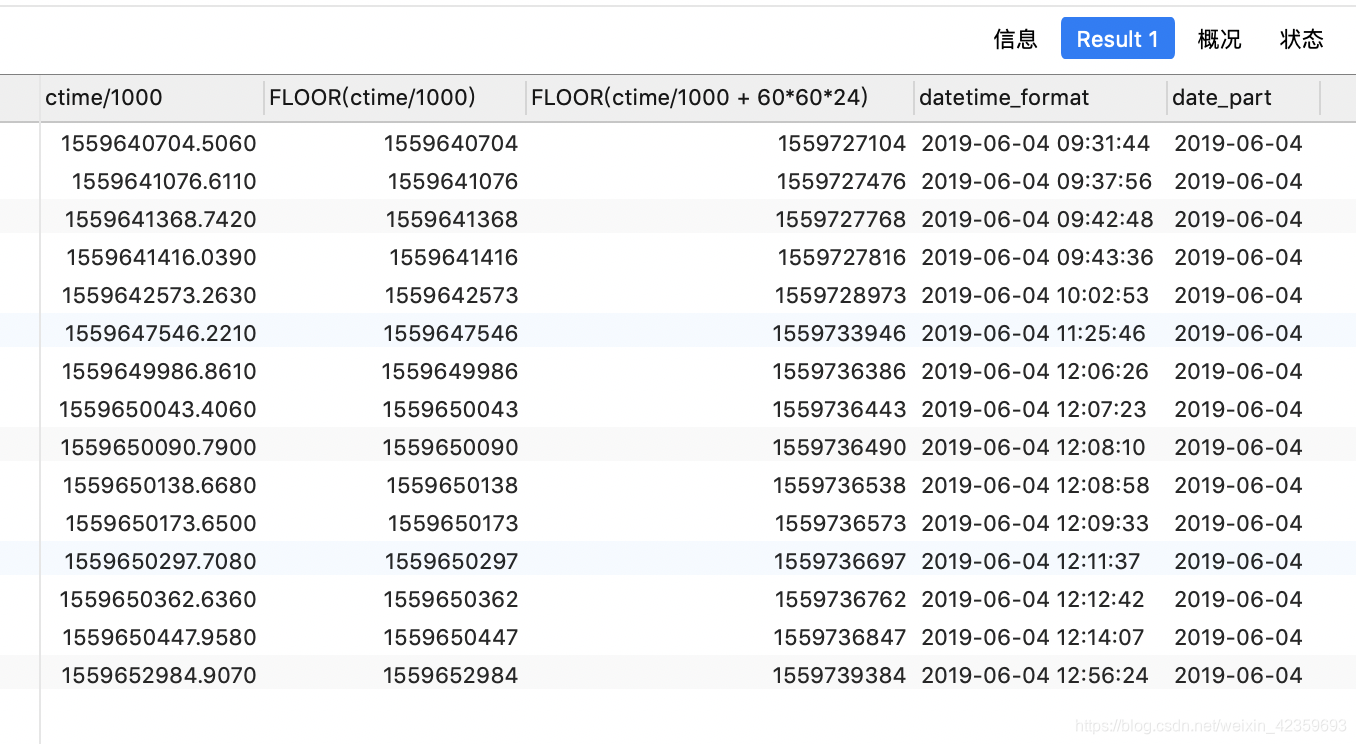
Task: Click value 1559739384
Action: coord(839,675)
